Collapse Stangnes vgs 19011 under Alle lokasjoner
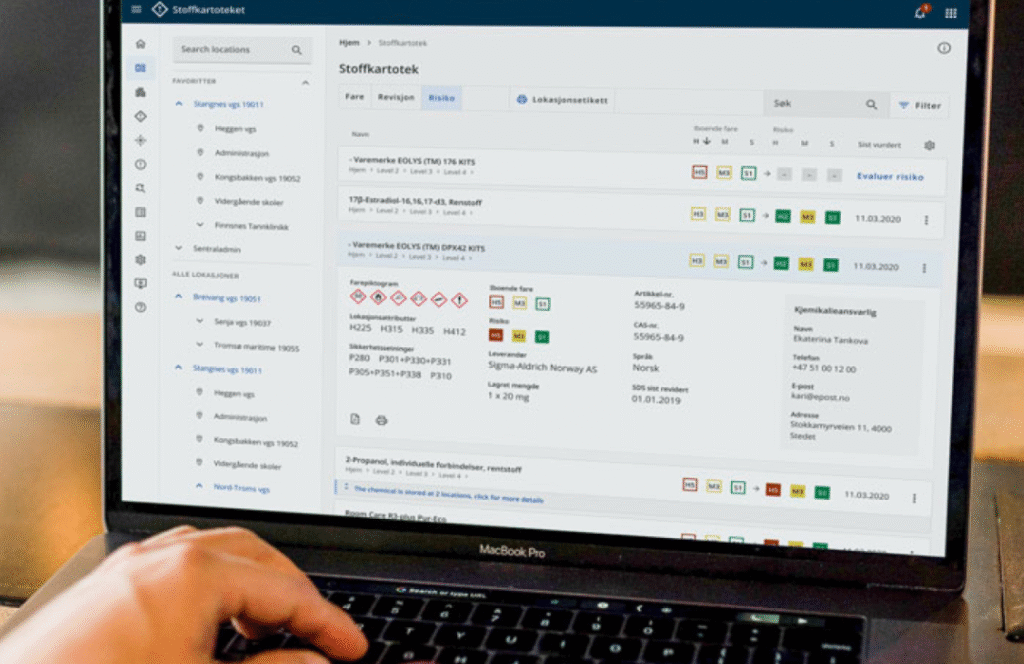Image resolution: width=1024 pixels, height=664 pixels. click(x=178, y=368)
